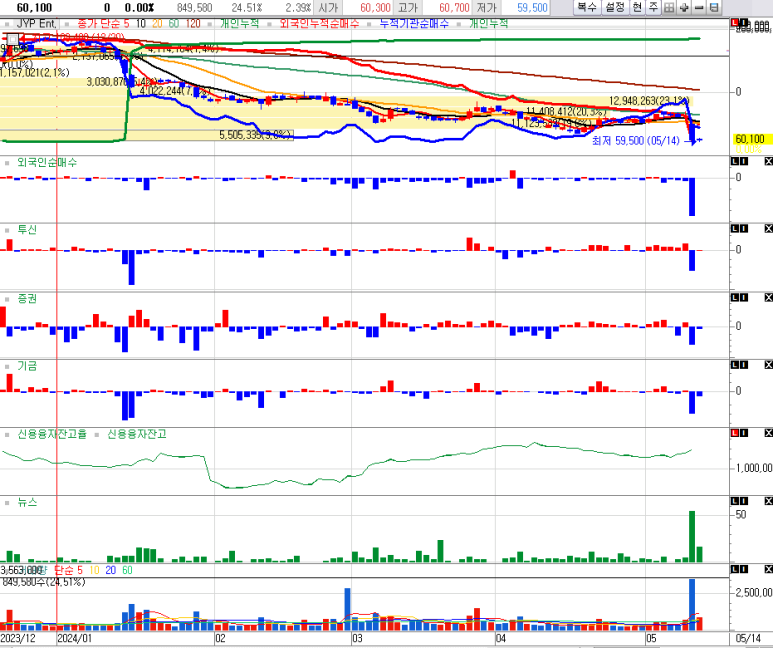This screenshot has width=773, height=648.
Task: Click the 뉴스 panel title
Action: point(27,503)
